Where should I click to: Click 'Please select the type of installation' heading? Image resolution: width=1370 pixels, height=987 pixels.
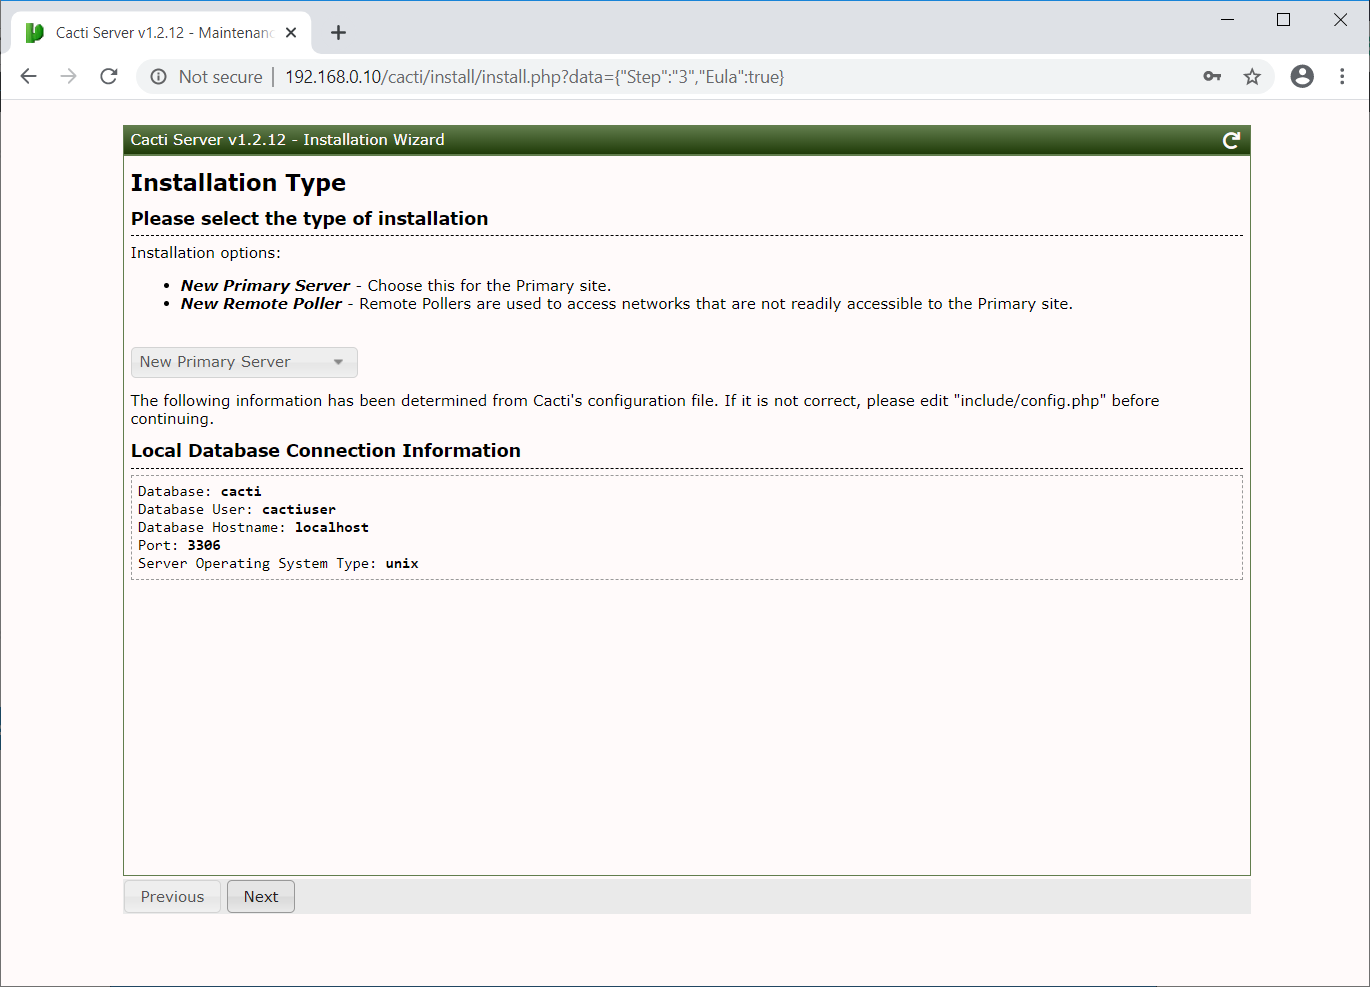pos(309,219)
